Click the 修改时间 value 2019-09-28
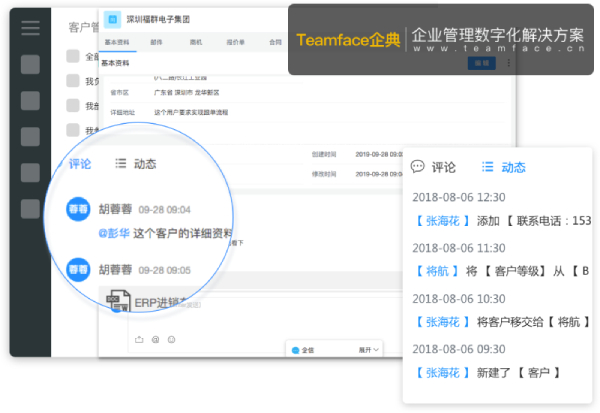Image resolution: width=600 pixels, height=413 pixels. click(379, 174)
